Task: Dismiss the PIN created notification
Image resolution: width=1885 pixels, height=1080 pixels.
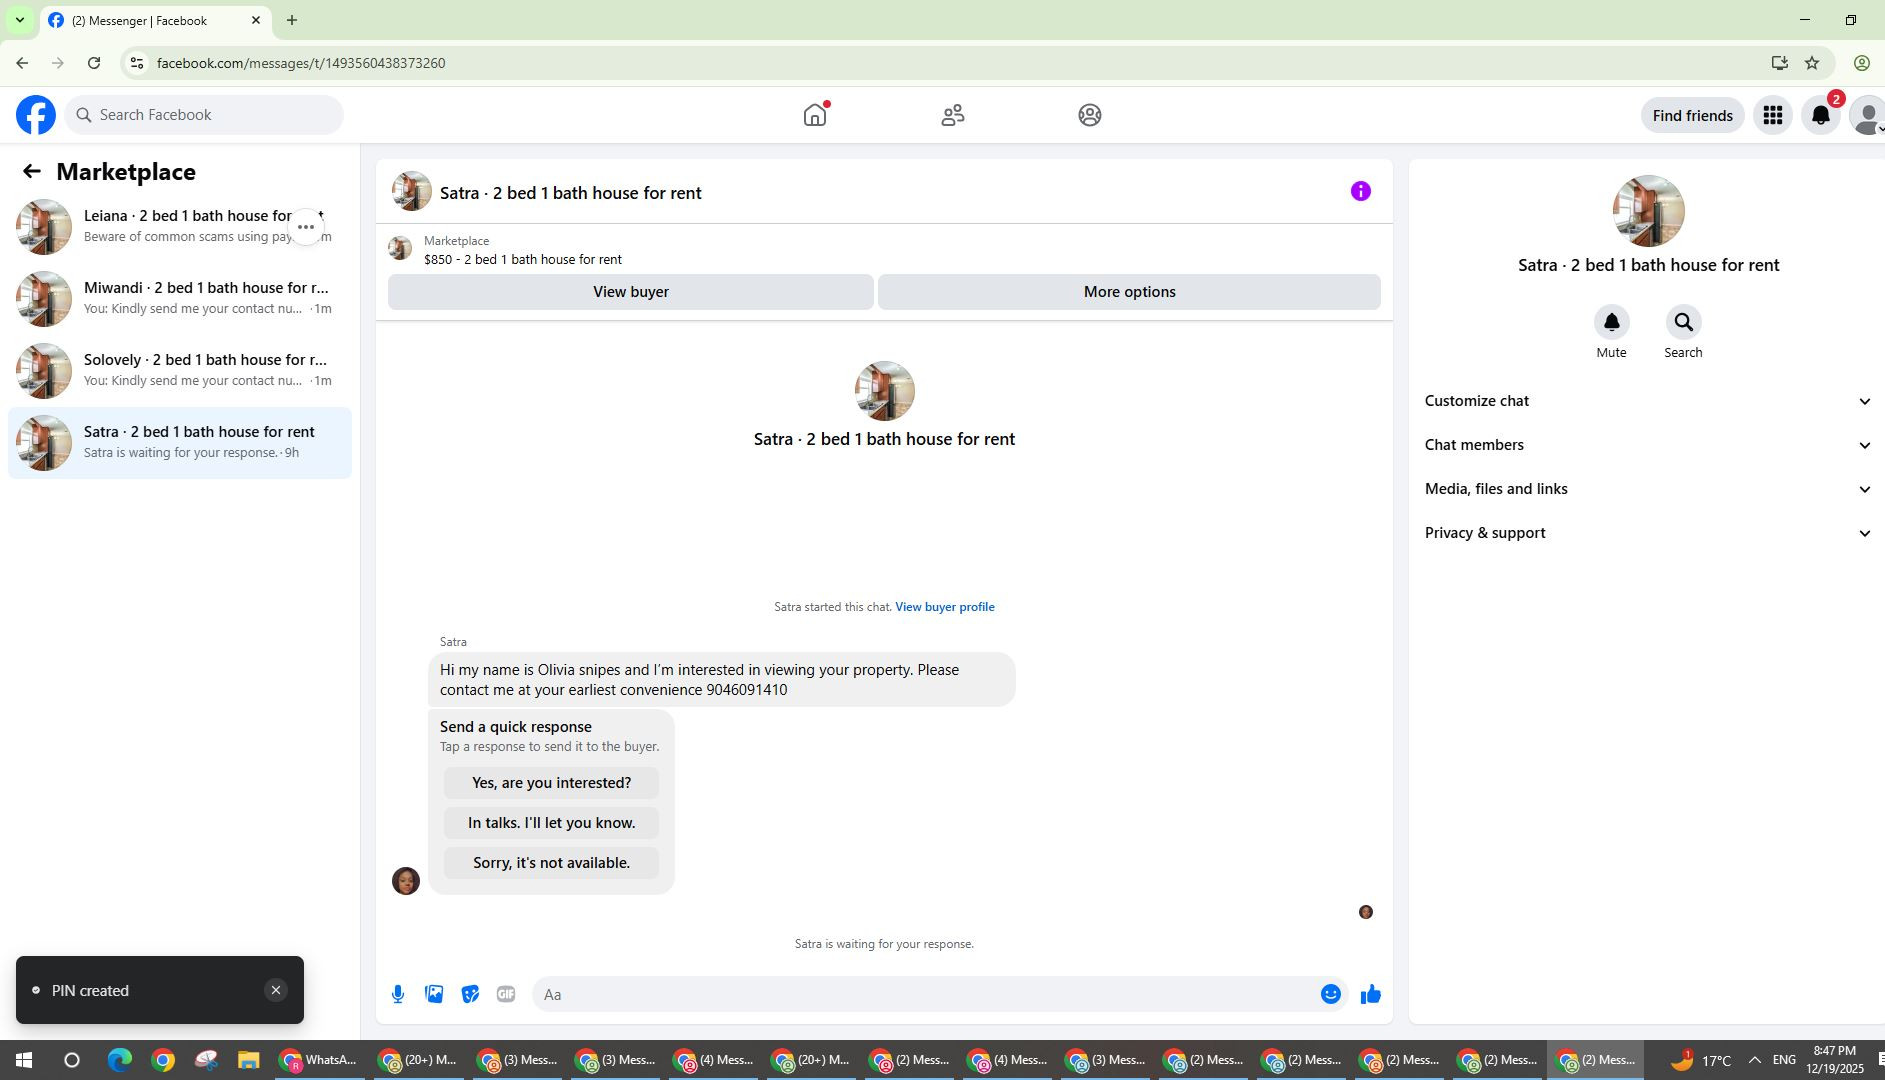Action: point(276,990)
